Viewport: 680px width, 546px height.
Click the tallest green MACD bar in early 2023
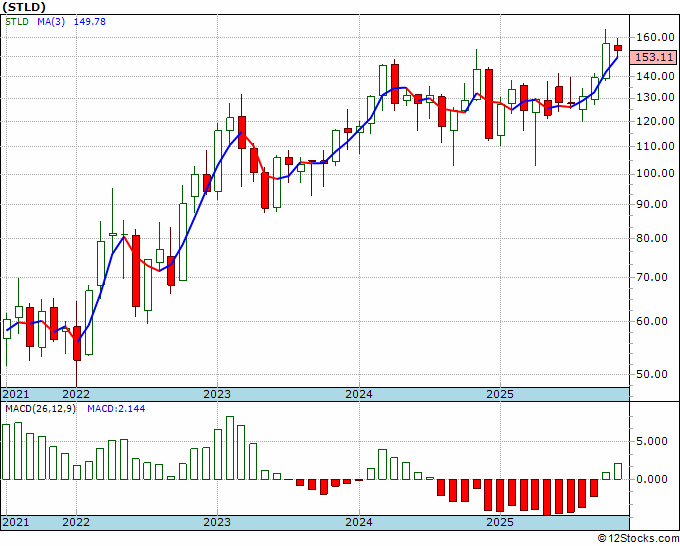click(230, 448)
